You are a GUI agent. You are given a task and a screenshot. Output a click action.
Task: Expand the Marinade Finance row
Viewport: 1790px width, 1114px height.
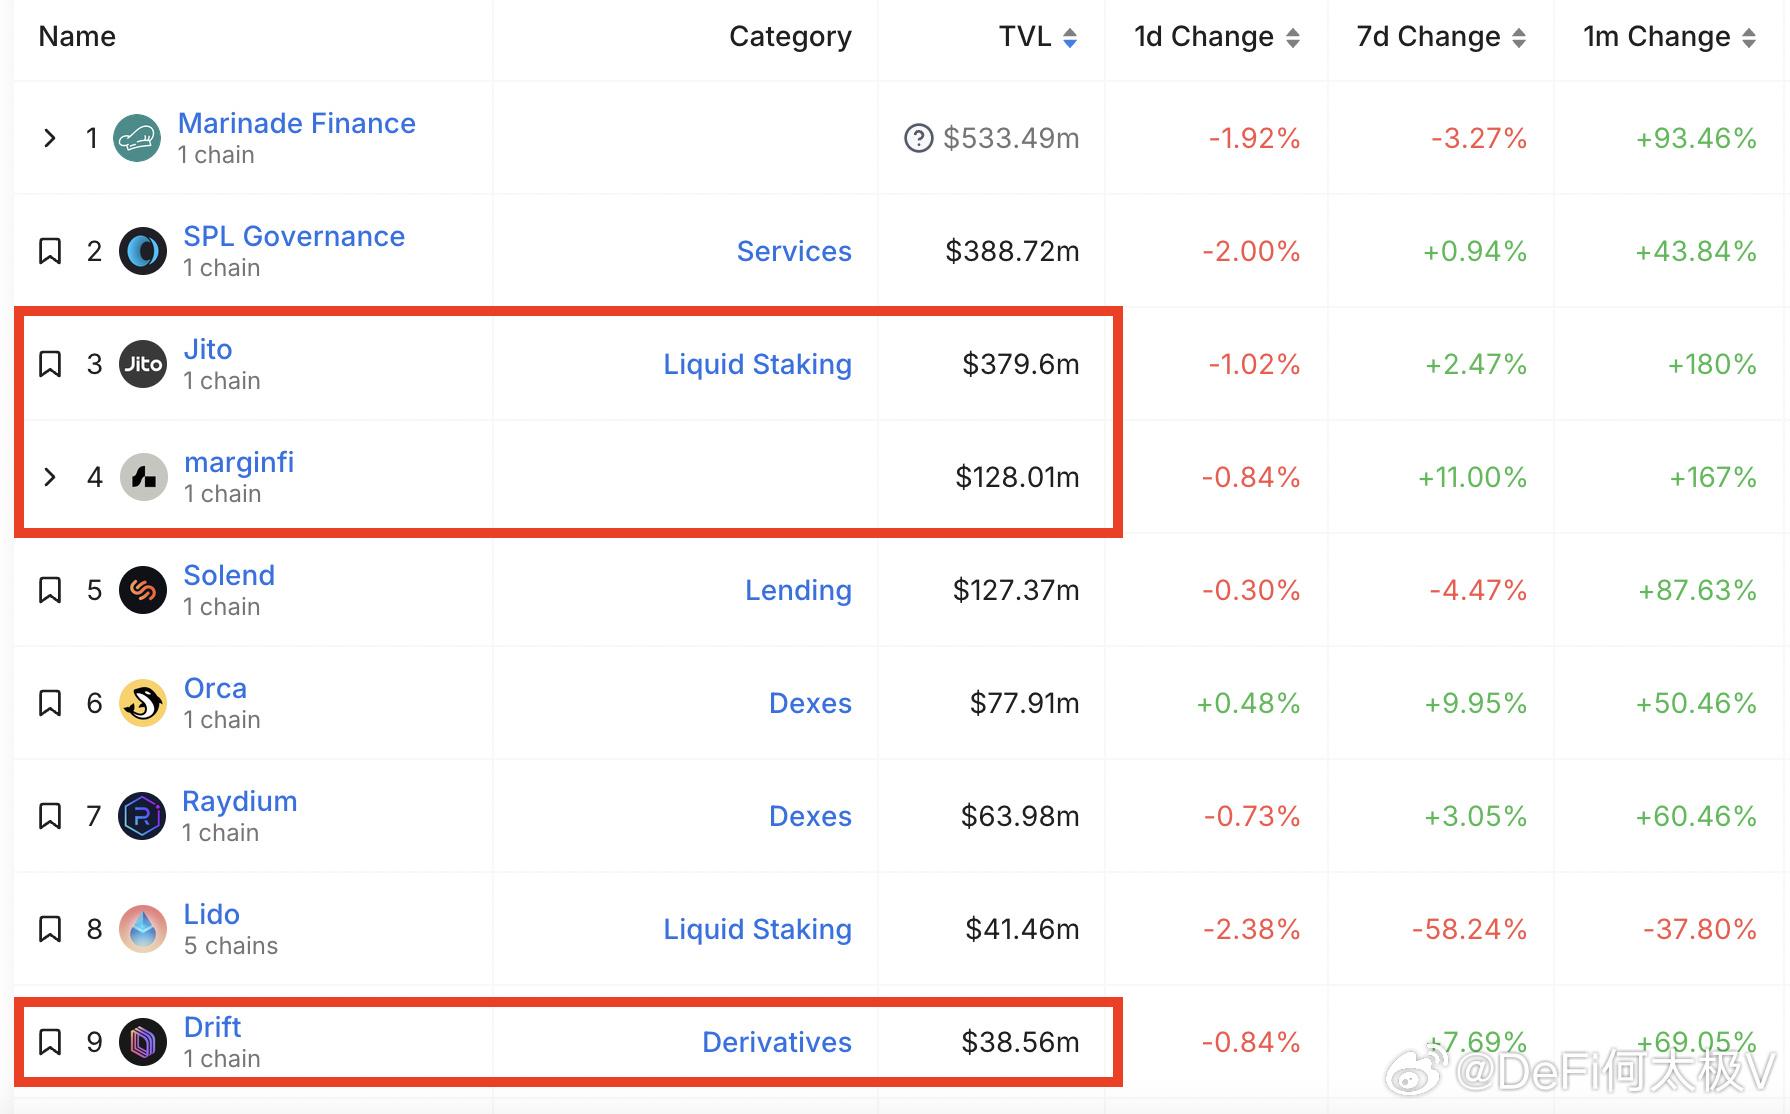click(x=50, y=138)
